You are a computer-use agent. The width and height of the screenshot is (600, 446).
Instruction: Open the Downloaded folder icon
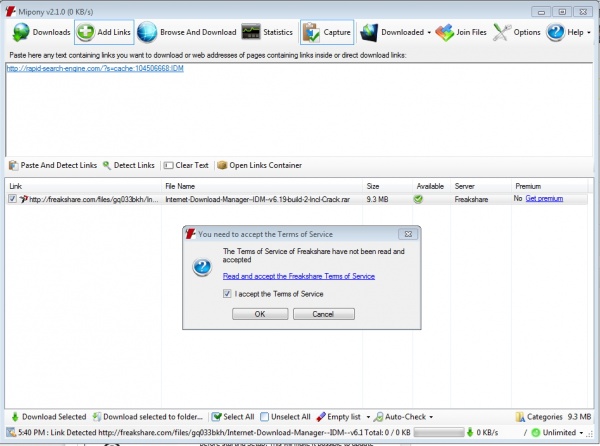click(369, 33)
